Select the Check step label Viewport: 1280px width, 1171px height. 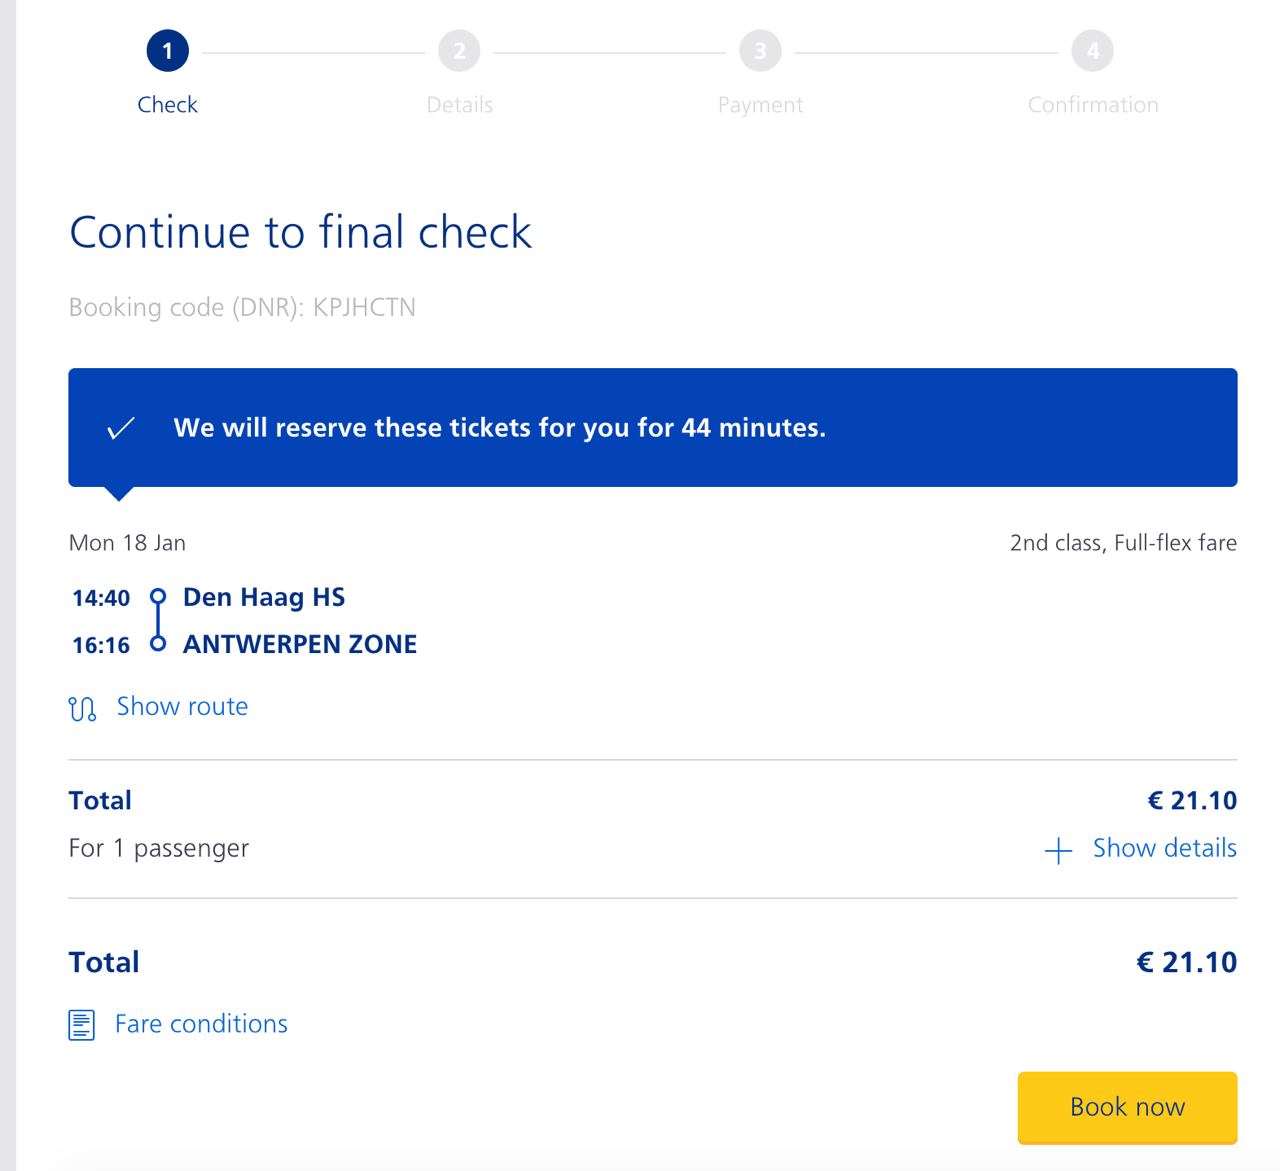coord(167,105)
